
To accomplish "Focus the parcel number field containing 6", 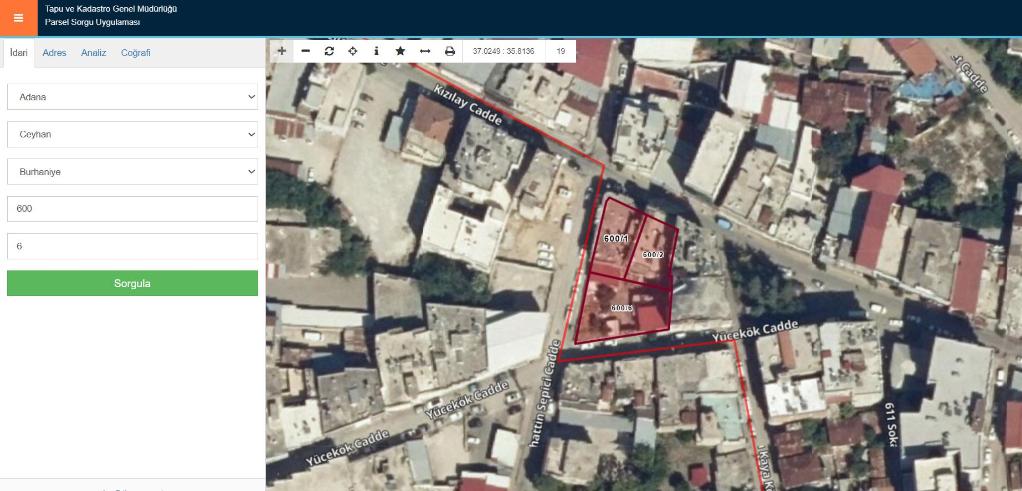I will coord(132,246).
